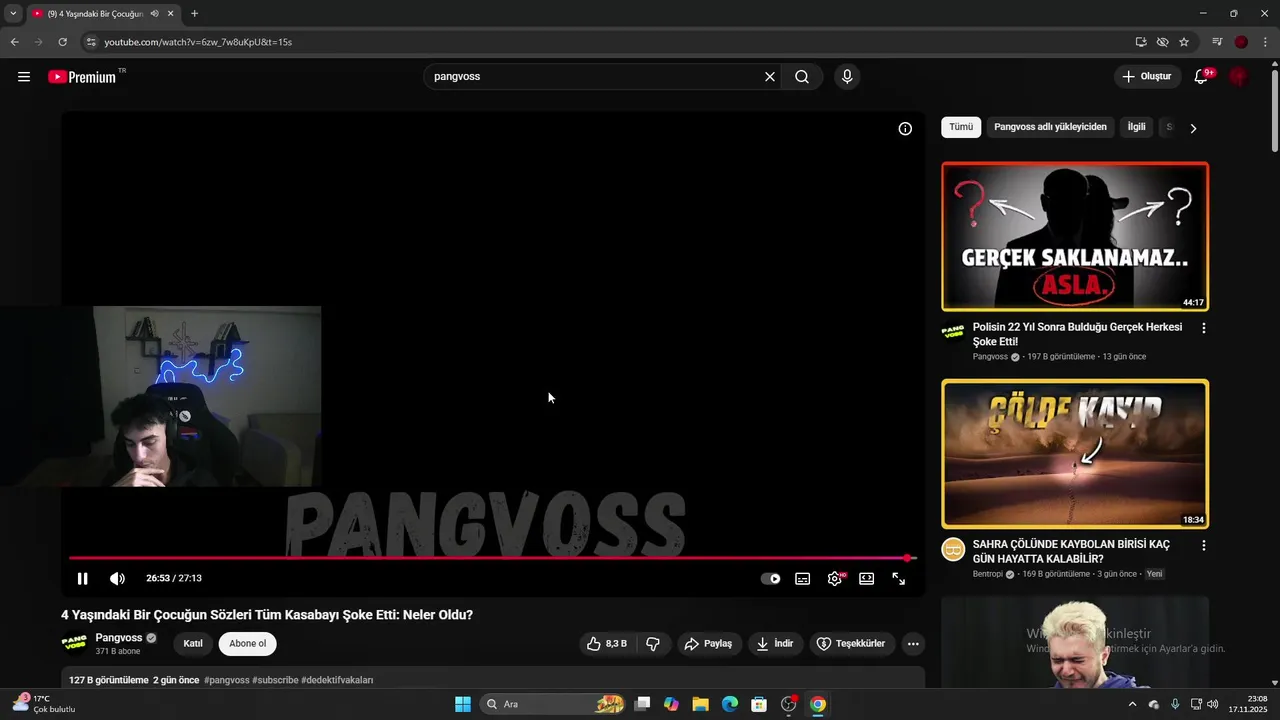The width and height of the screenshot is (1280, 720).
Task: Join channel with Katıl button
Action: pos(193,644)
